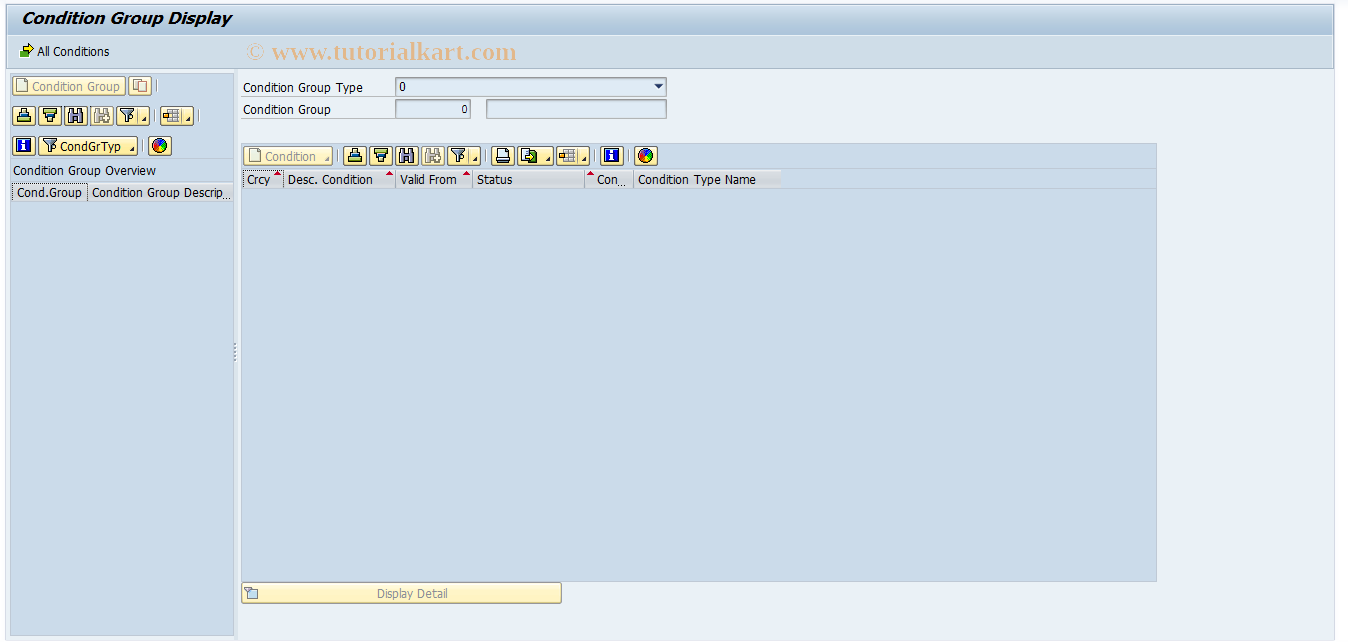The width and height of the screenshot is (1348, 642).
Task: Click Find Next in the conditions table toolbar
Action: click(433, 156)
